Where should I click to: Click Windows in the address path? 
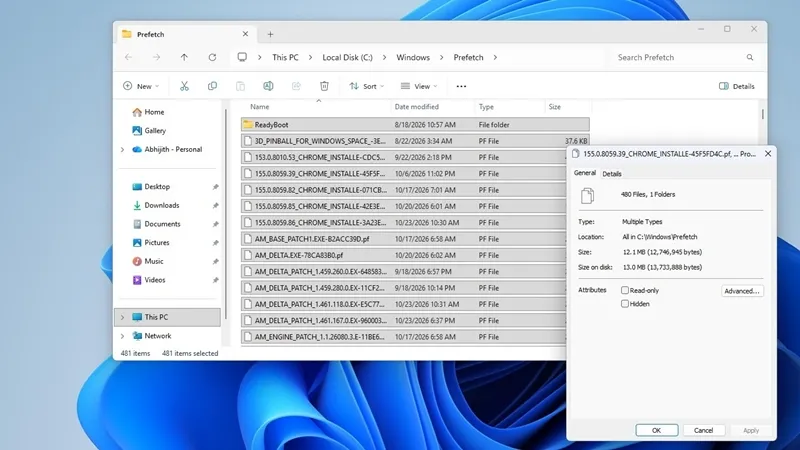click(x=413, y=57)
